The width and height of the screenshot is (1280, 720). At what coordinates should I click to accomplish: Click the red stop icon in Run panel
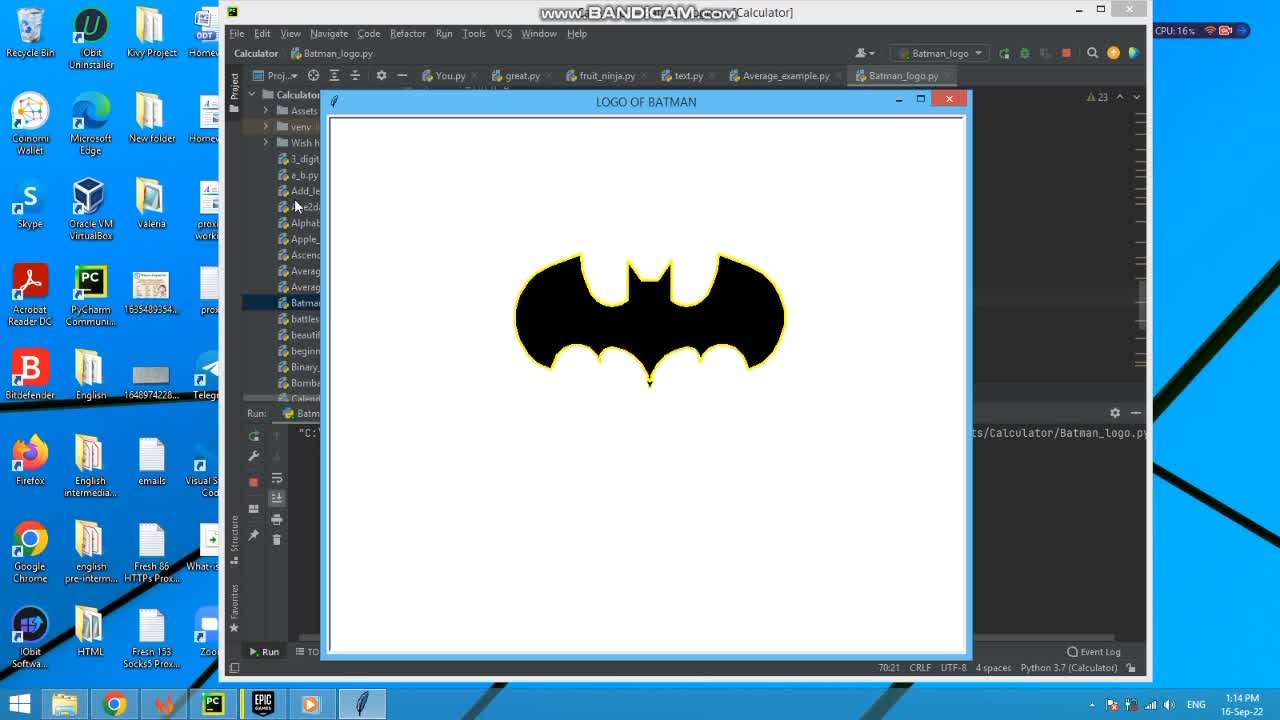click(x=254, y=482)
